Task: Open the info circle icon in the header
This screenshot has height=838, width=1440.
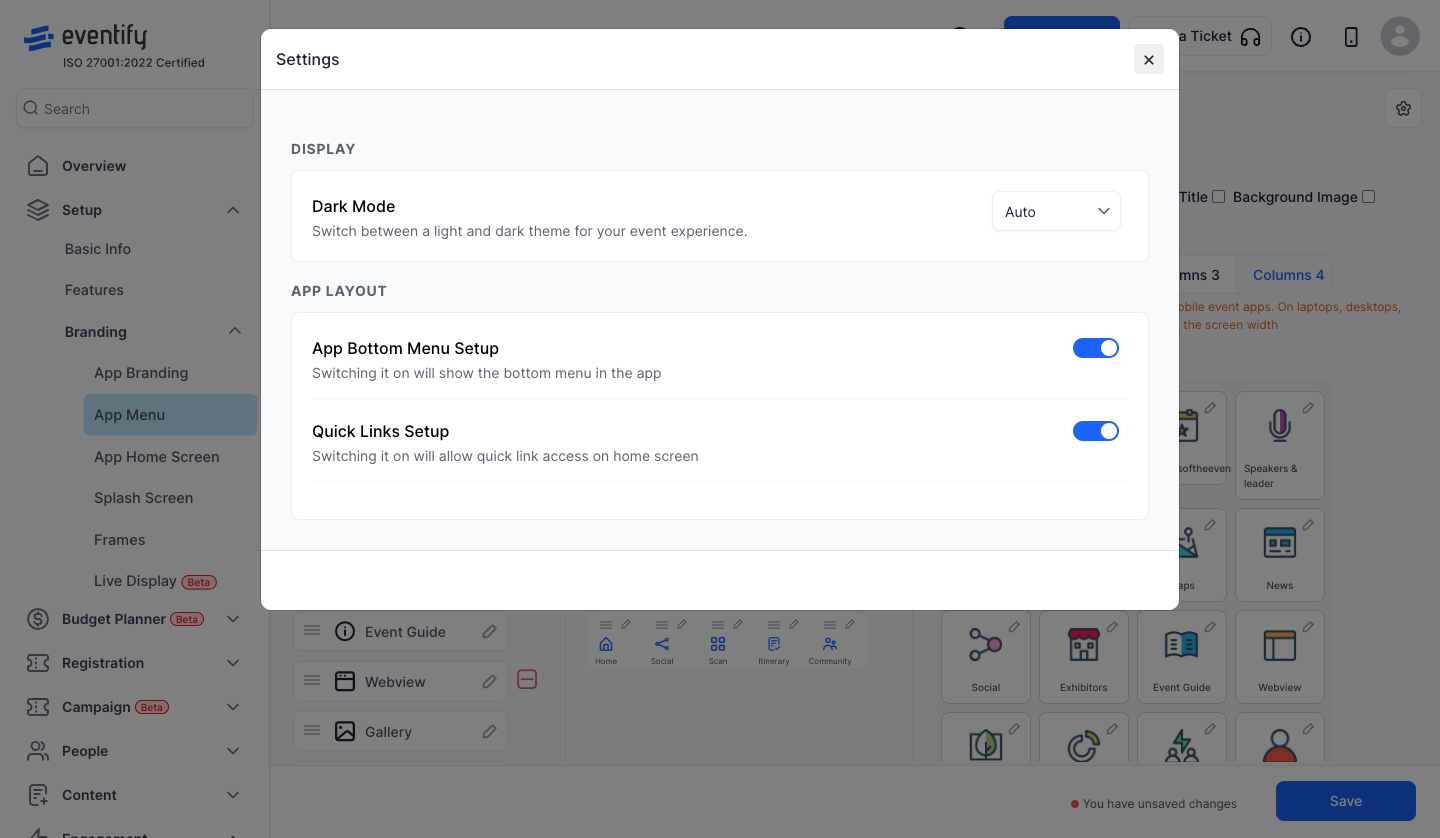Action: 1301,37
